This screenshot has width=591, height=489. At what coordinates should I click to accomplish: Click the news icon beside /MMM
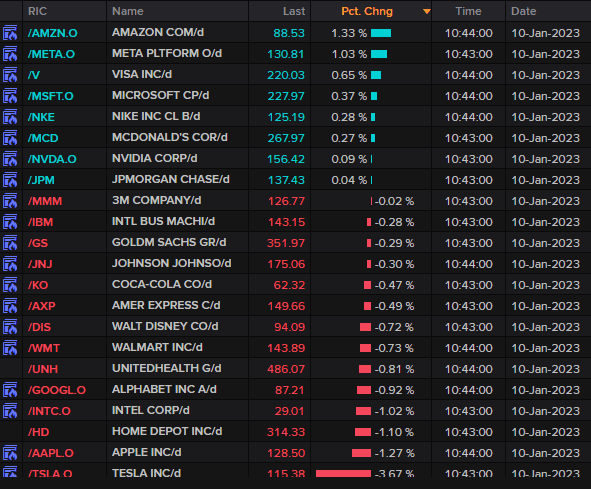point(10,201)
